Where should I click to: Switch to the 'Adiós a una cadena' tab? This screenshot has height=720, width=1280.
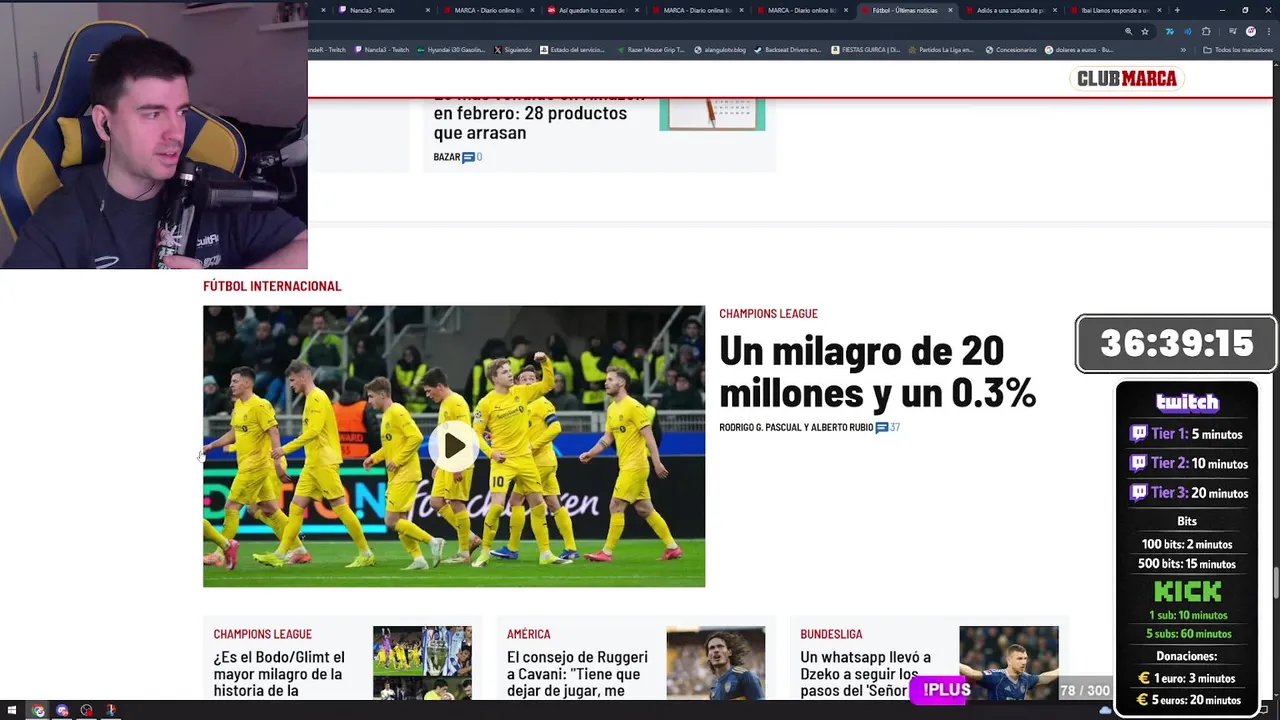click(x=1010, y=10)
